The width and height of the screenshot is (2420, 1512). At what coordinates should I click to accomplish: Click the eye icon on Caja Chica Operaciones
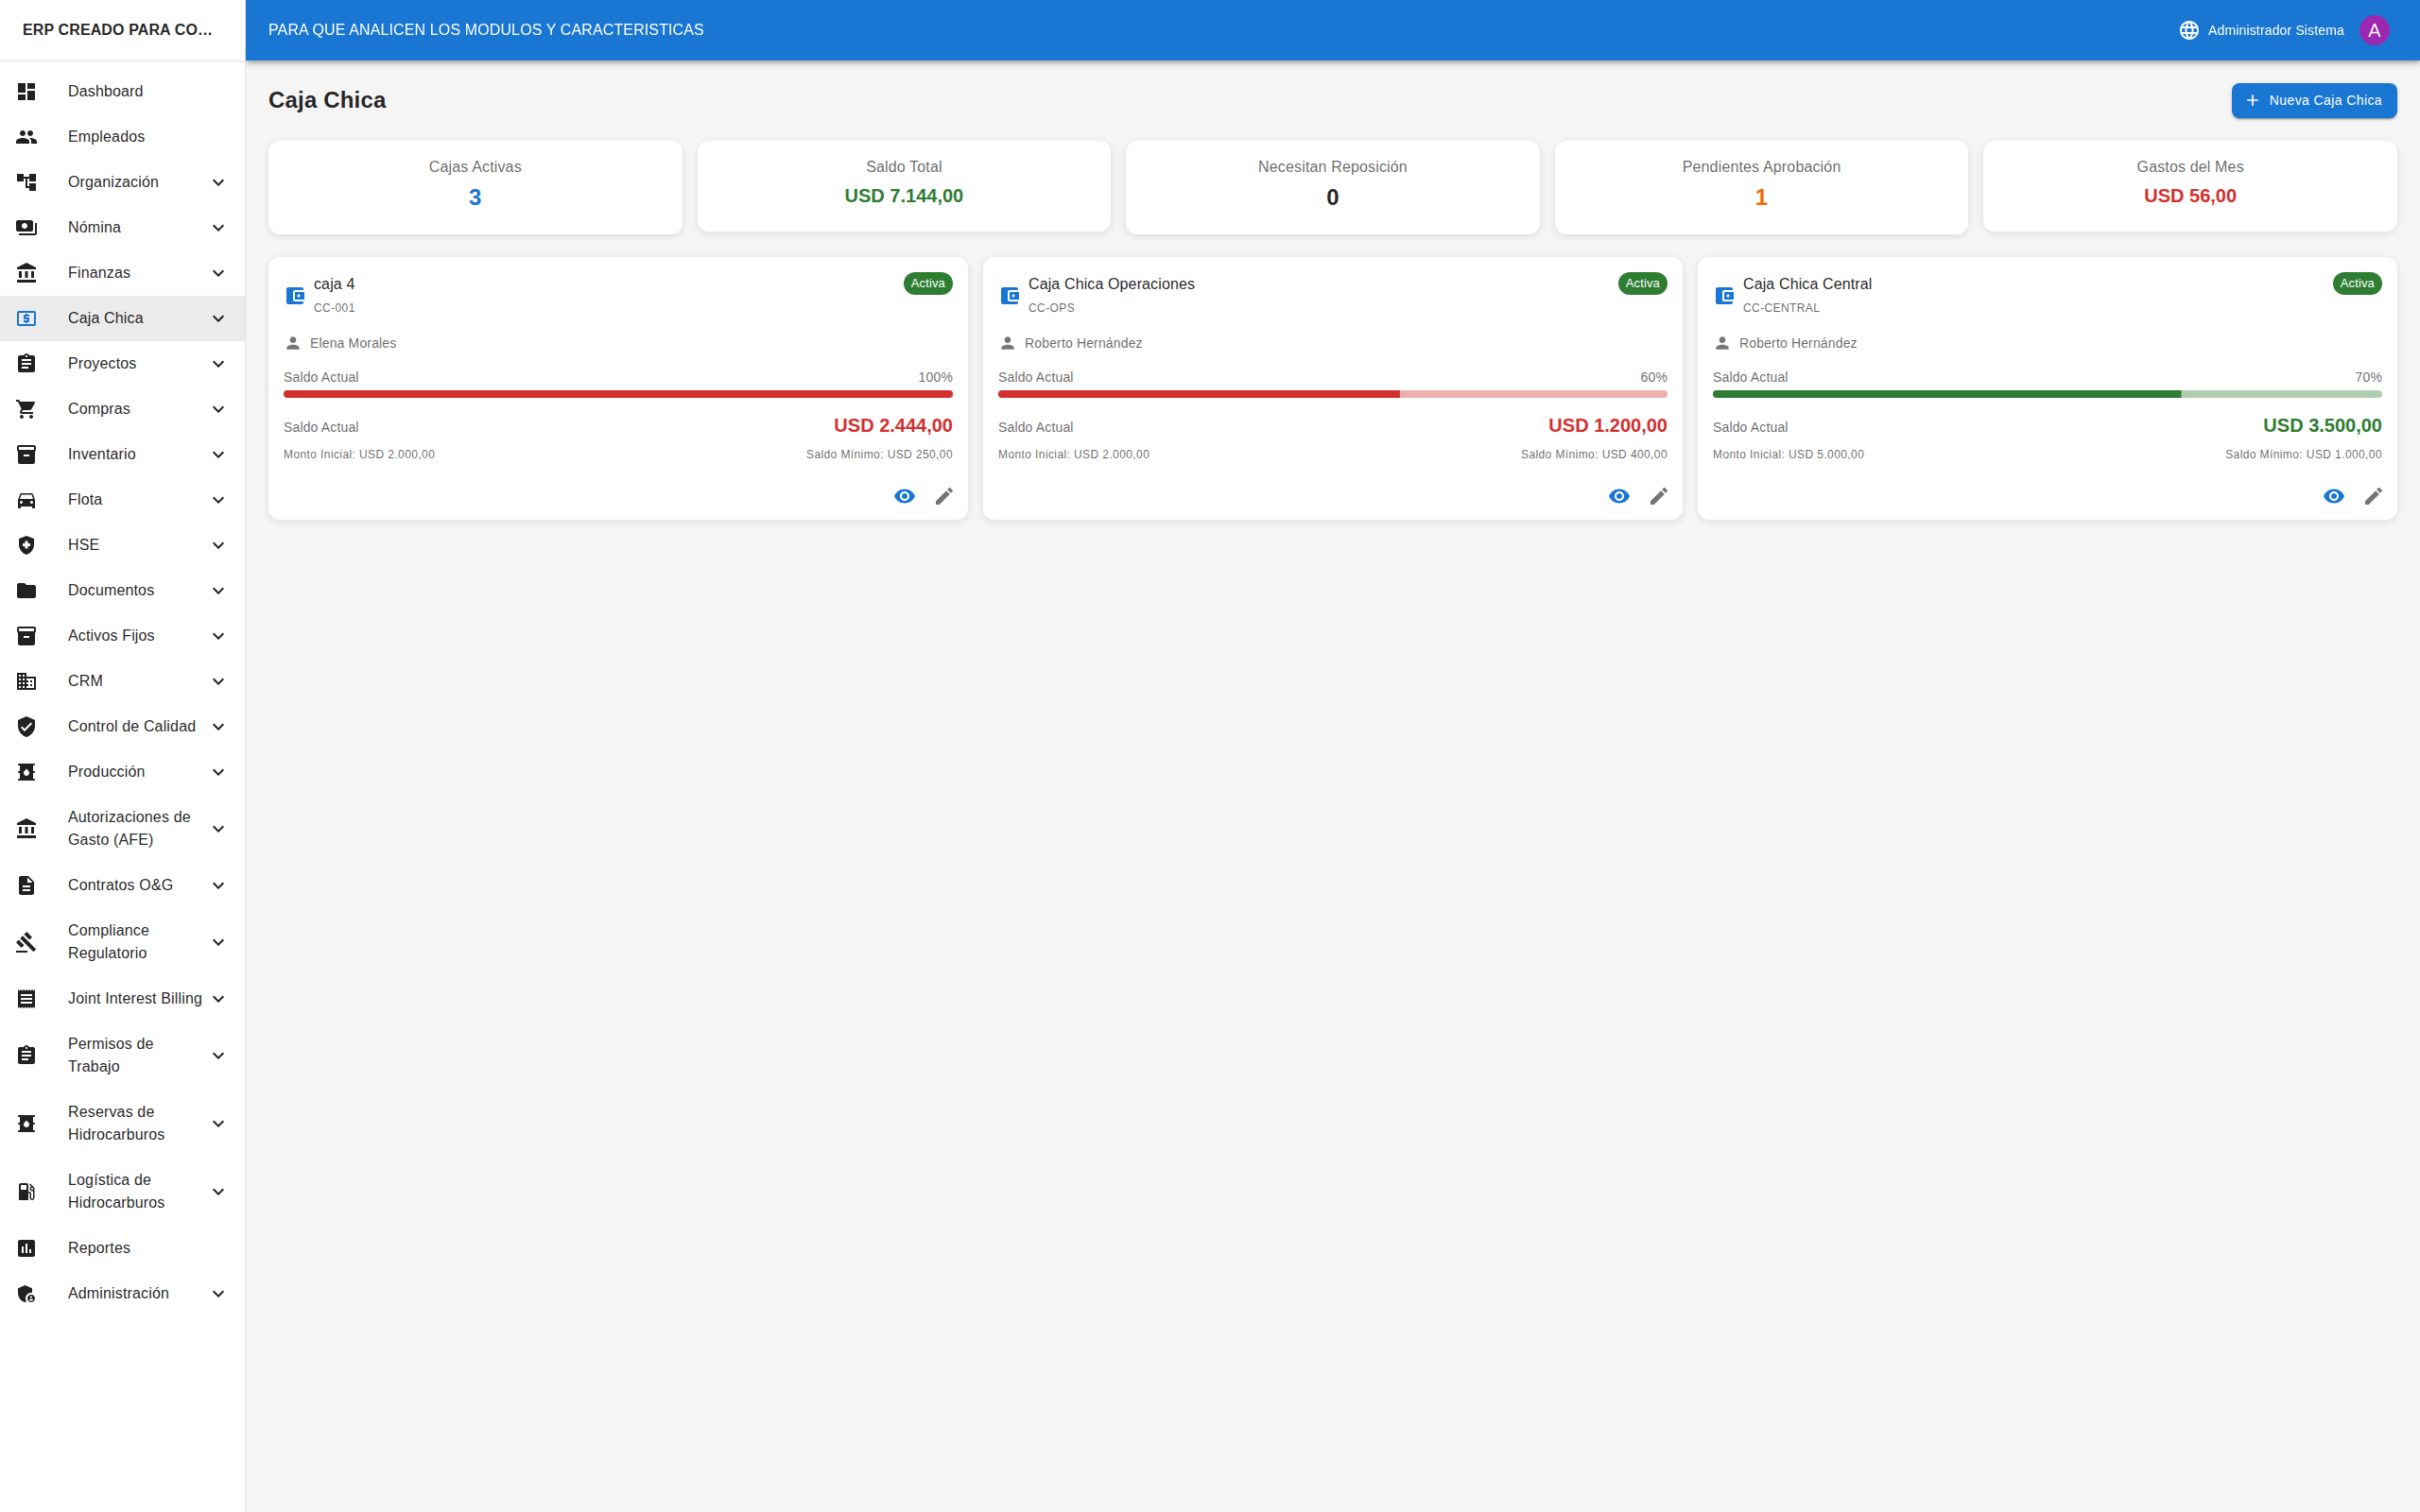[x=1618, y=496]
